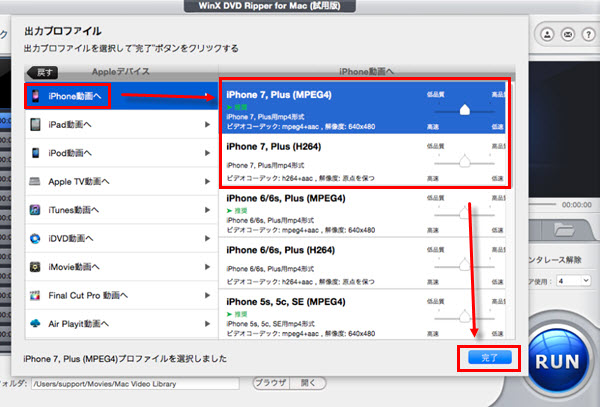Image resolution: width=600 pixels, height=407 pixels.
Task: Open the output folder icon tab
Action: coord(564,230)
